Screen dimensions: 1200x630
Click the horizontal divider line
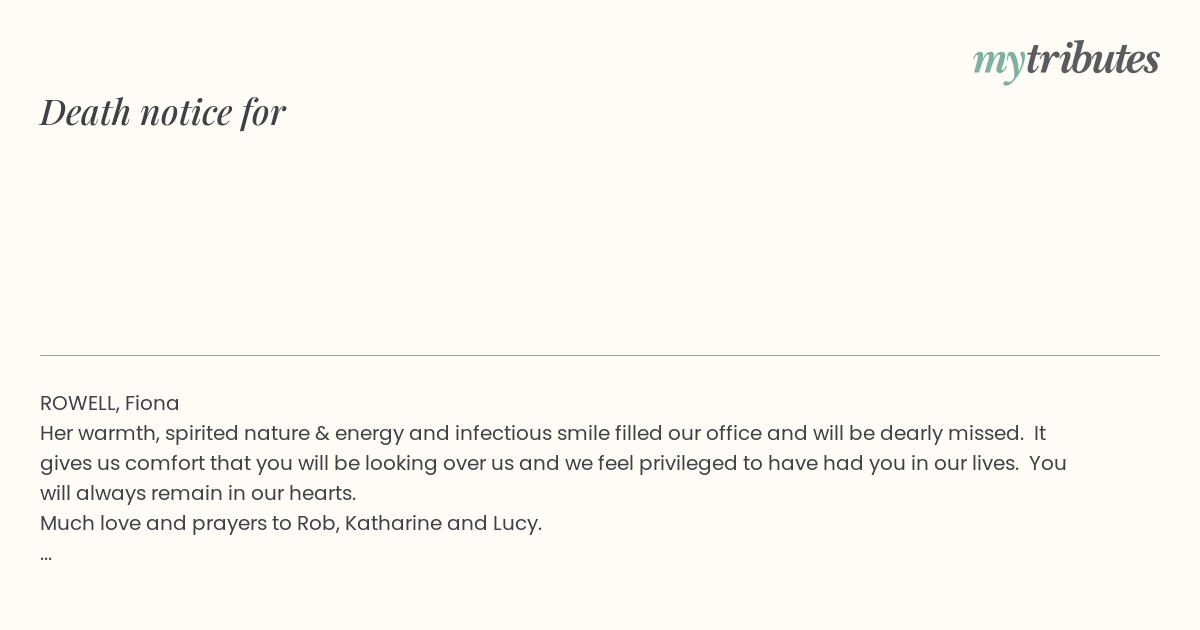600,355
